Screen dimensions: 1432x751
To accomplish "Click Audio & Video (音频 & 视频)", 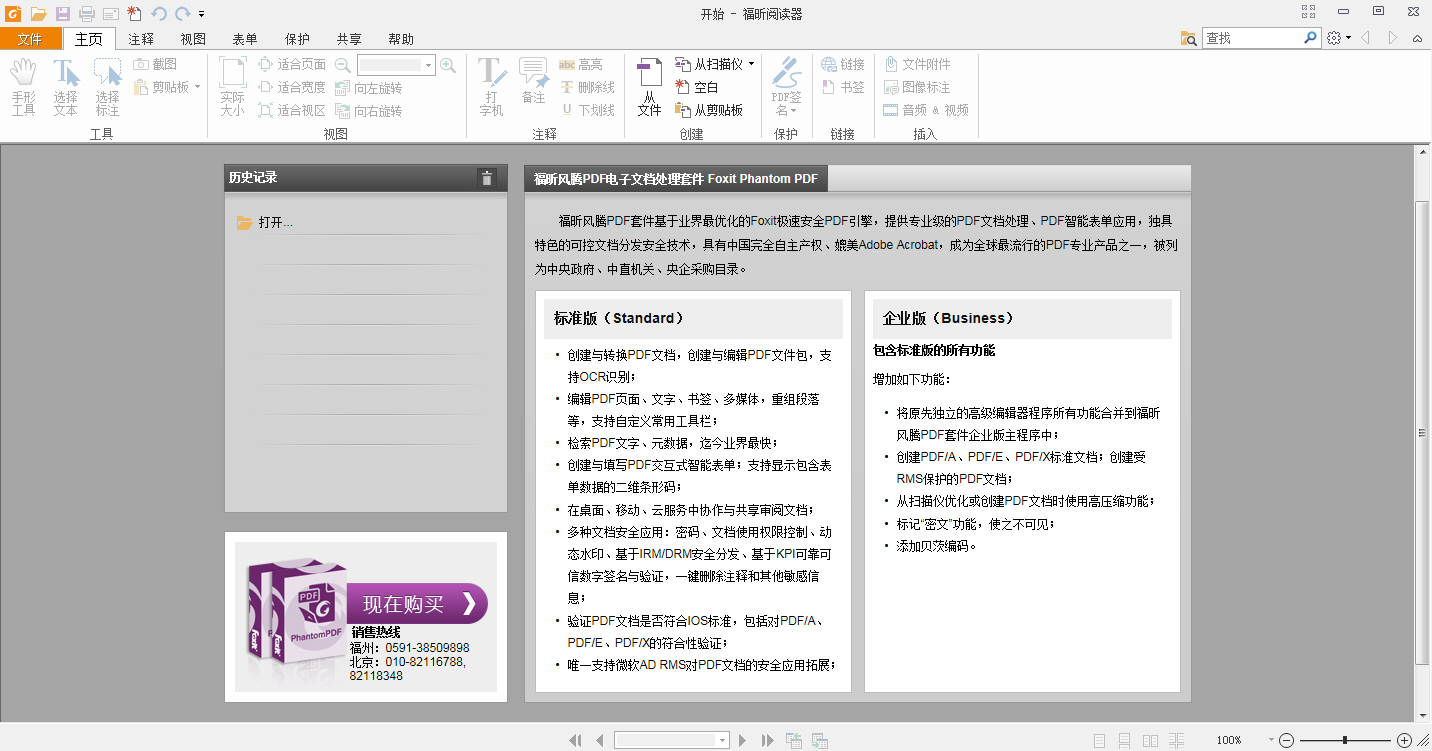I will click(926, 110).
